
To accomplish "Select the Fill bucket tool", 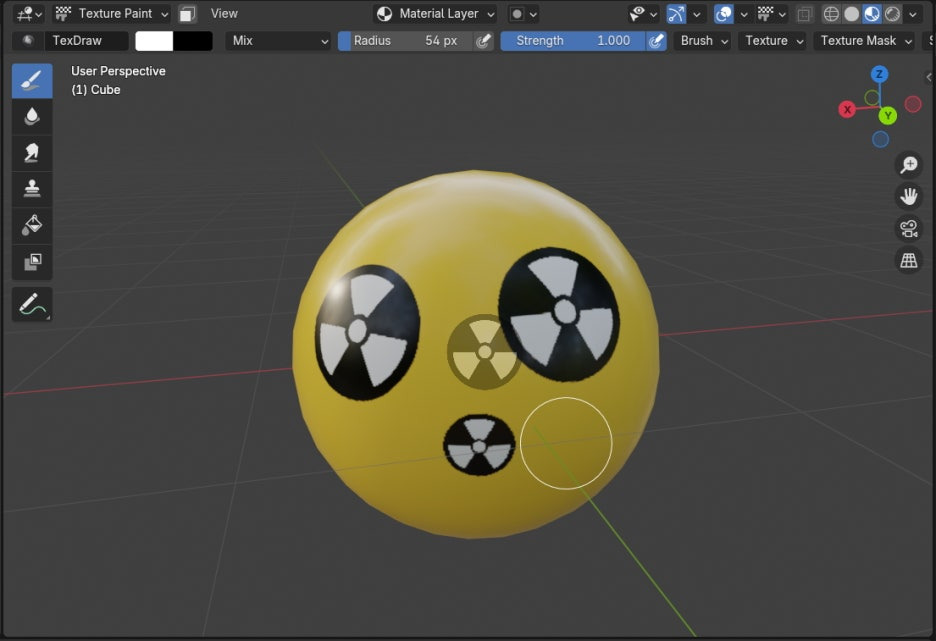I will 32,225.
